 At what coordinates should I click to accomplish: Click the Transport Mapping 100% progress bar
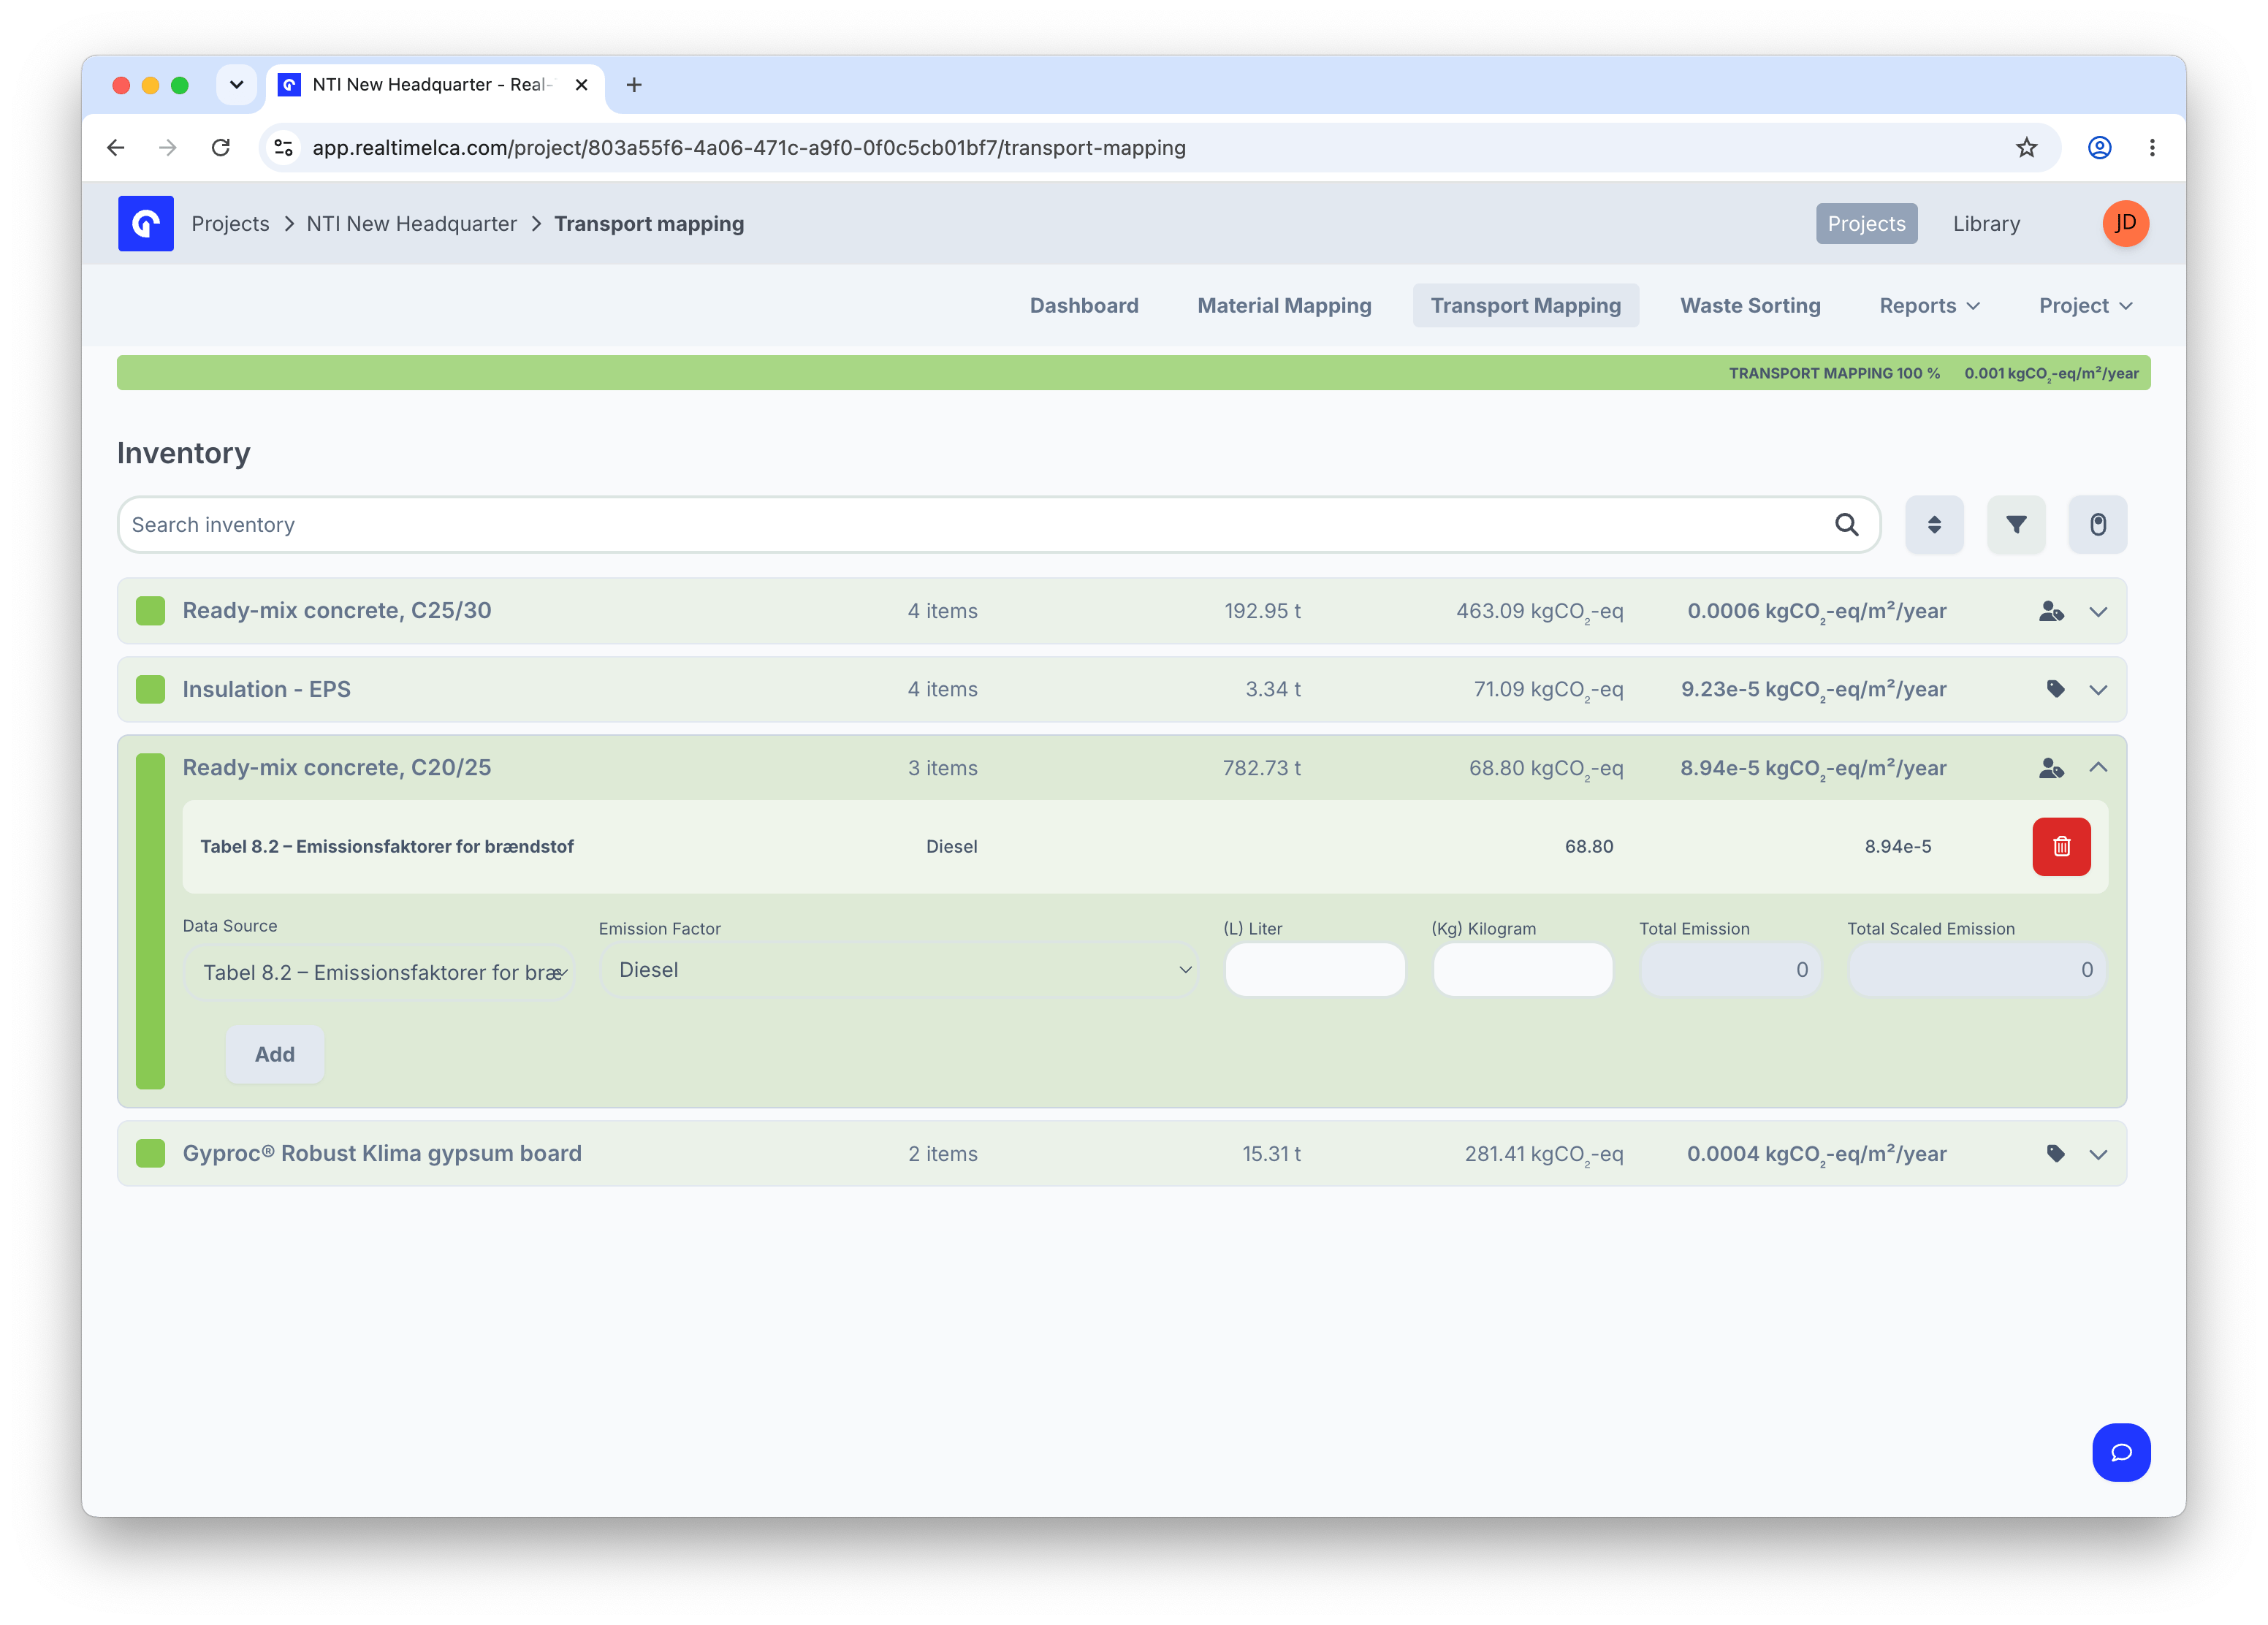coord(1134,373)
